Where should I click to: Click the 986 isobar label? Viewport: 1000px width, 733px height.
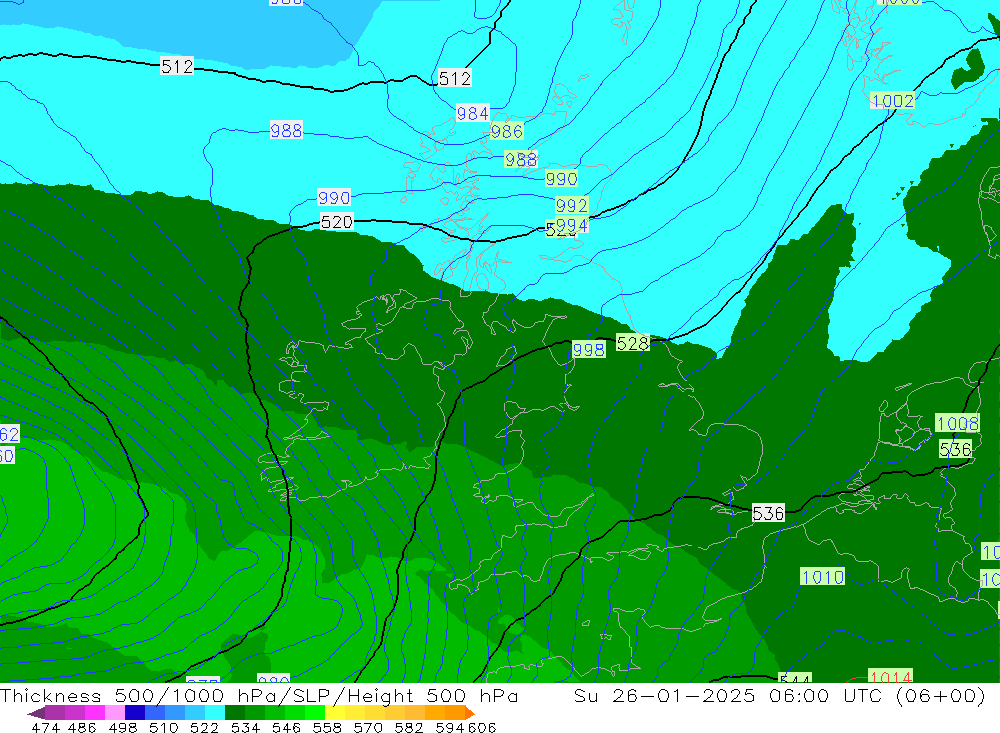[x=507, y=131]
